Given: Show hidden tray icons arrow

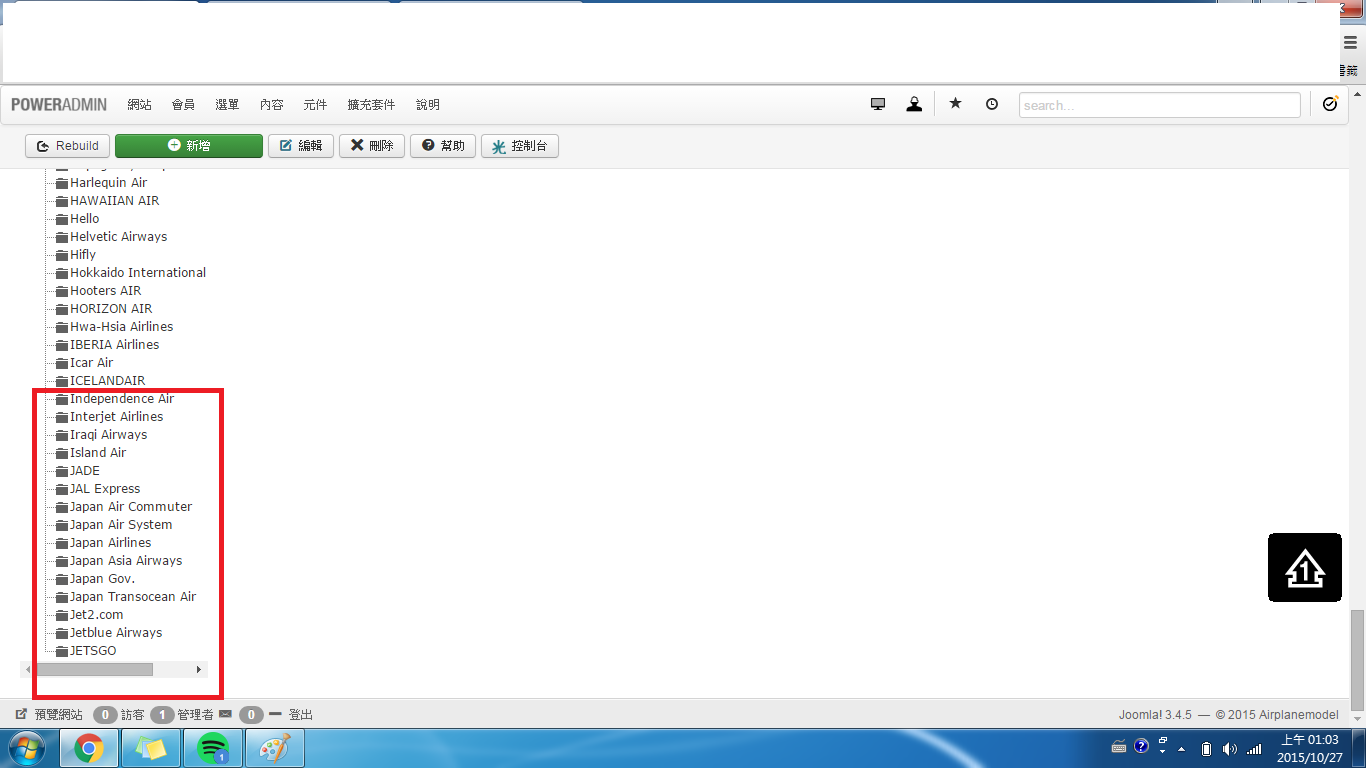Looking at the screenshot, I should tap(1181, 748).
